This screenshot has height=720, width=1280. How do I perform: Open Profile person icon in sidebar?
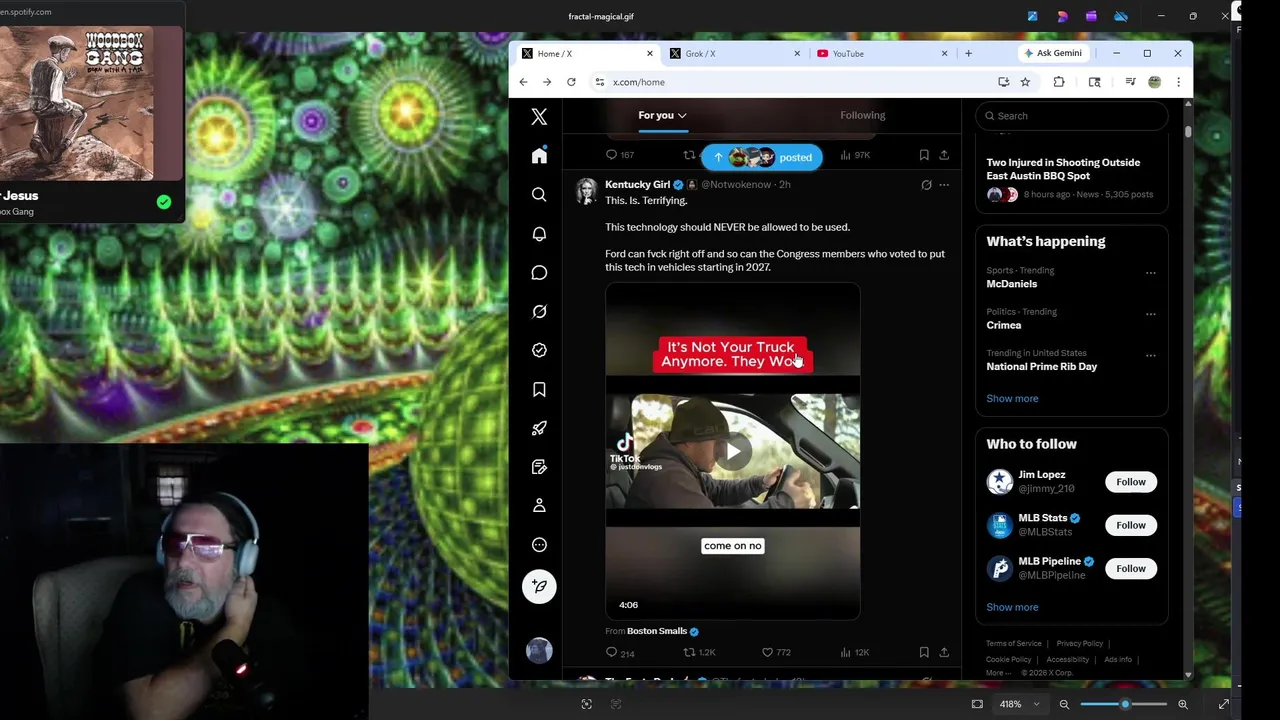[539, 506]
